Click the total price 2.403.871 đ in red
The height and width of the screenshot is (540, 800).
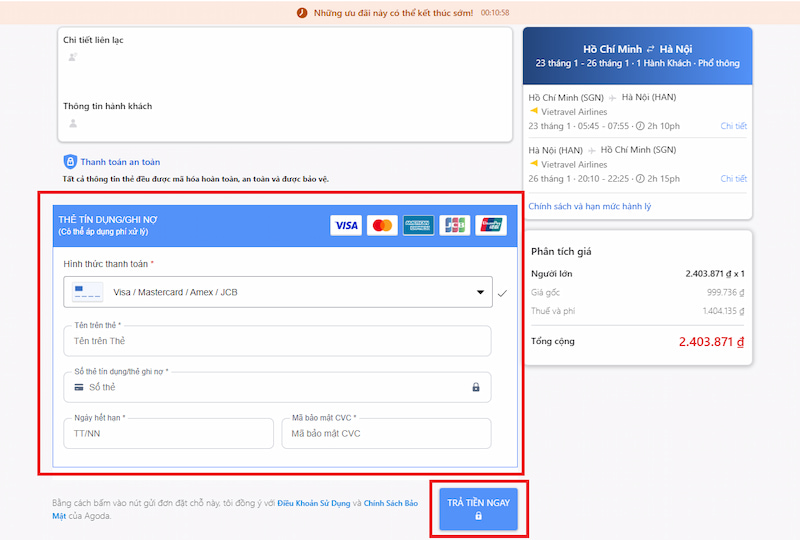[711, 341]
